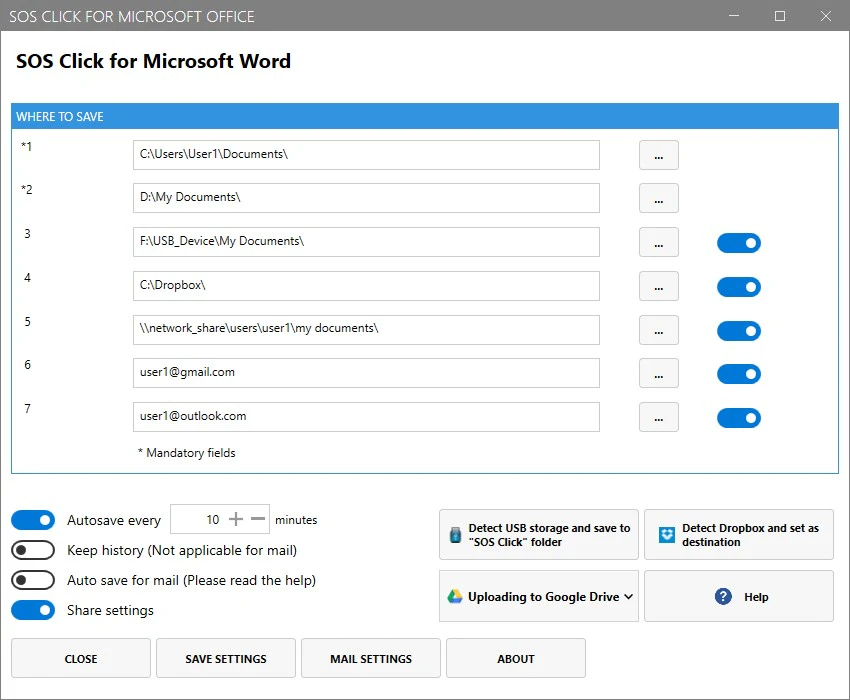Click the Google Drive icon
Viewport: 850px width, 700px height.
(x=455, y=596)
